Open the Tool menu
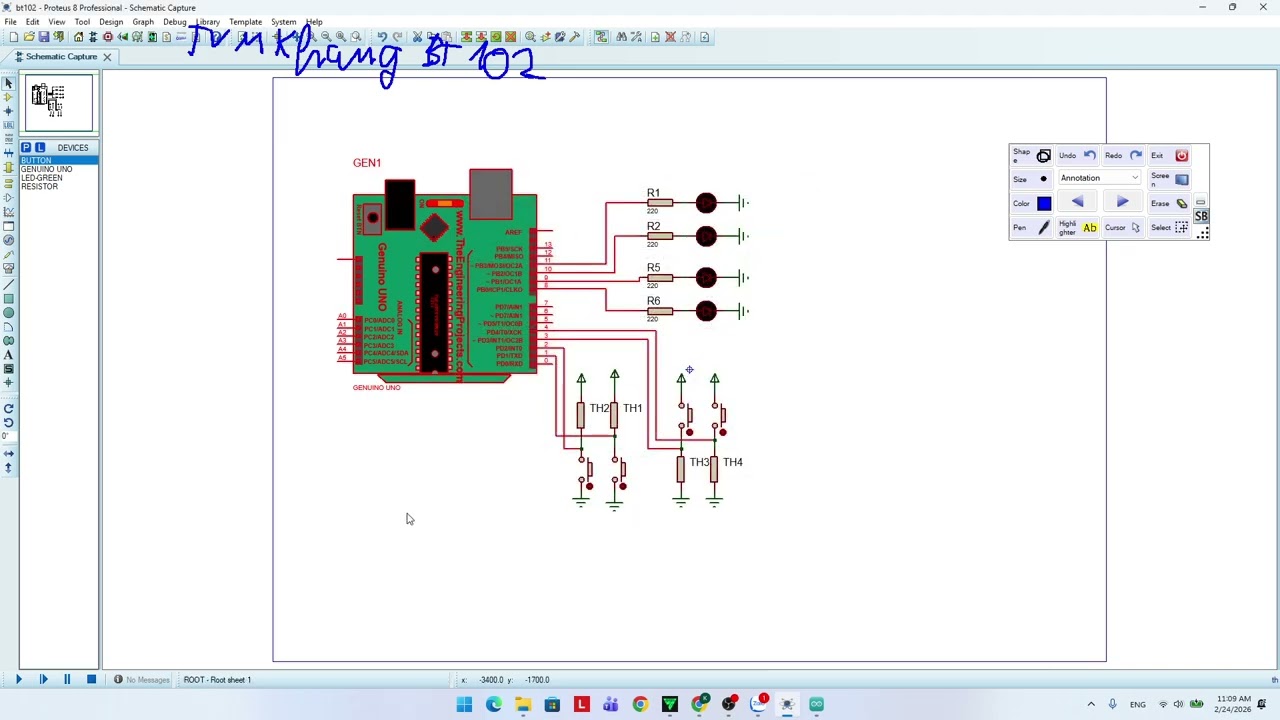The width and height of the screenshot is (1280, 720). [x=82, y=22]
